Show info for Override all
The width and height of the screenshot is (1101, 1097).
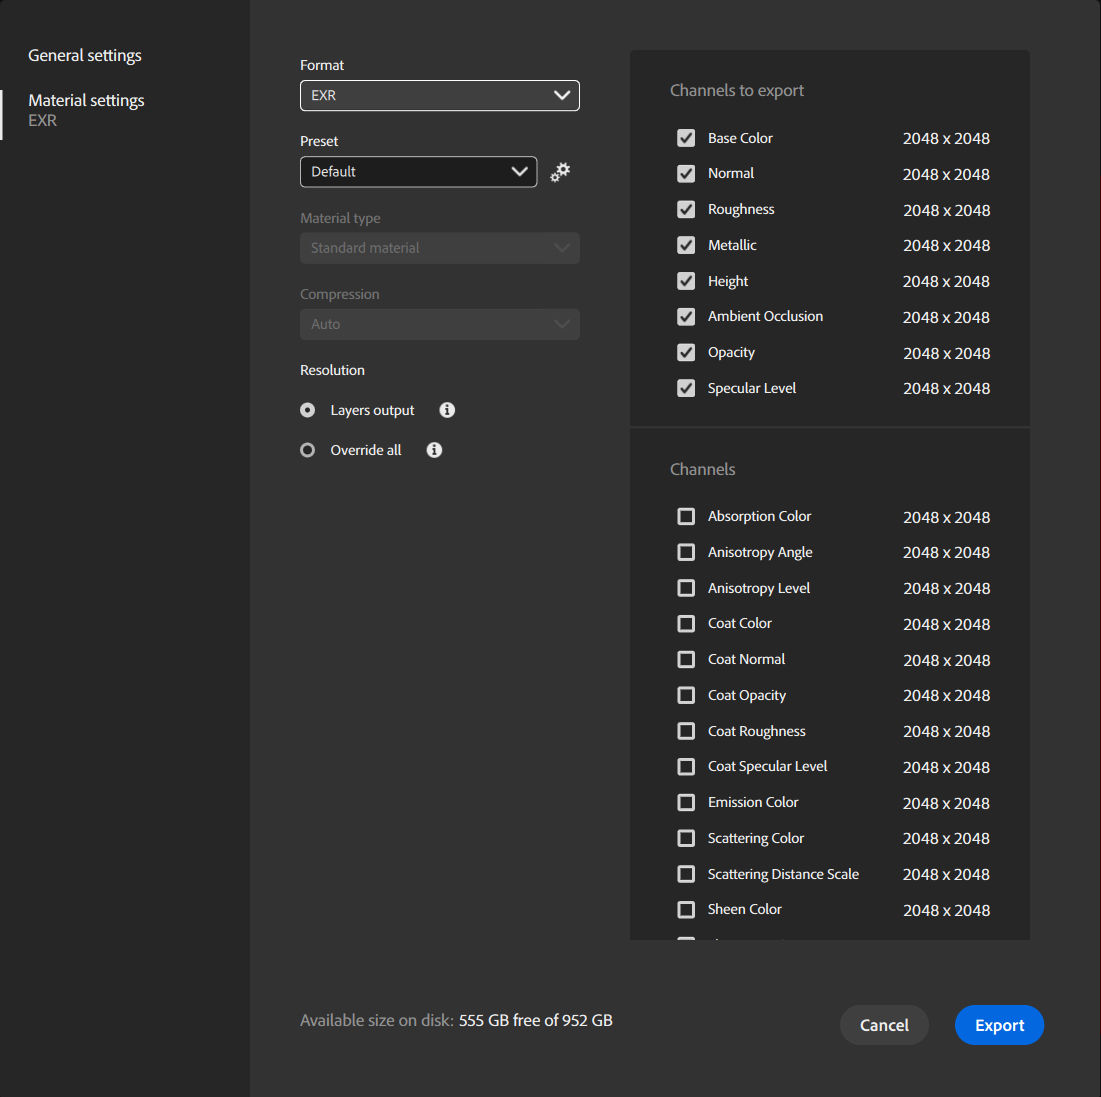tap(434, 450)
